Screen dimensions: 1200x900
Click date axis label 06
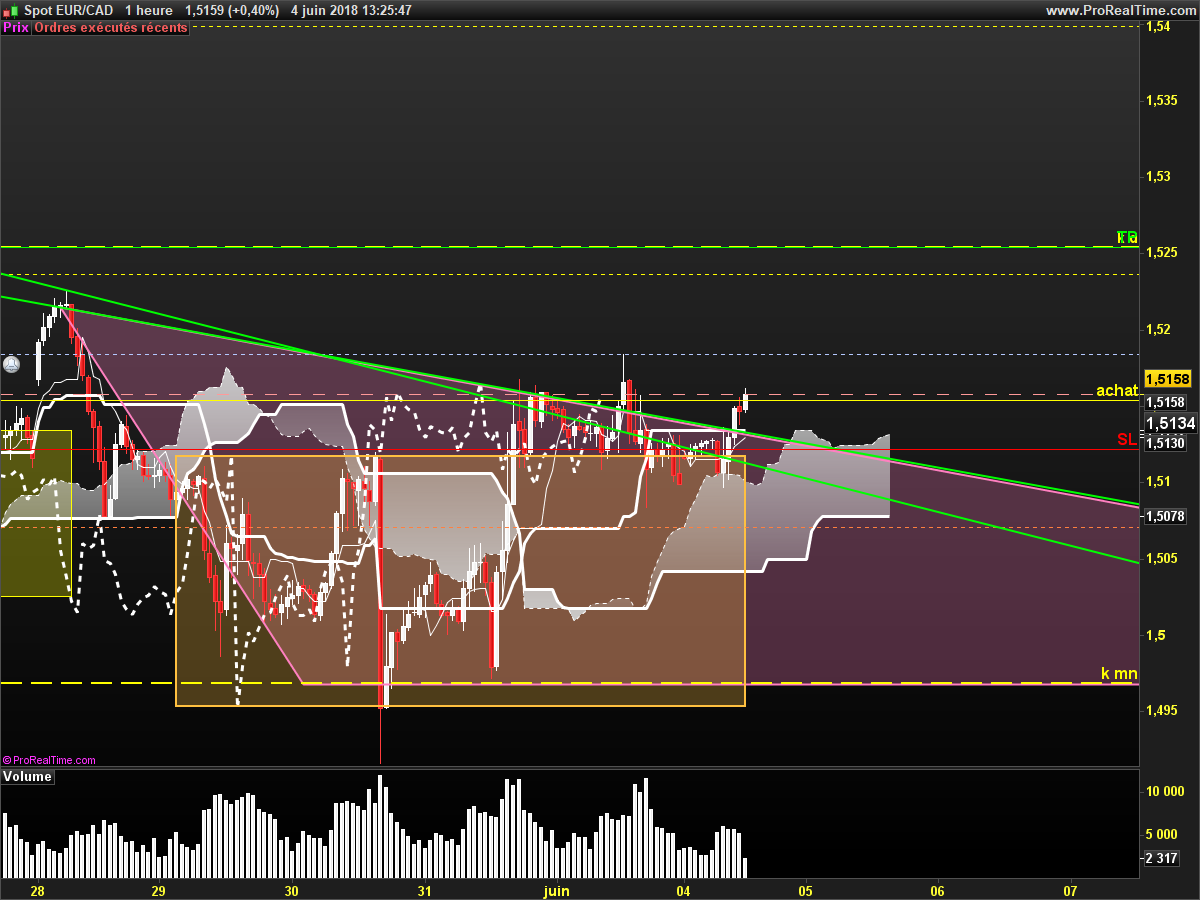tap(938, 890)
